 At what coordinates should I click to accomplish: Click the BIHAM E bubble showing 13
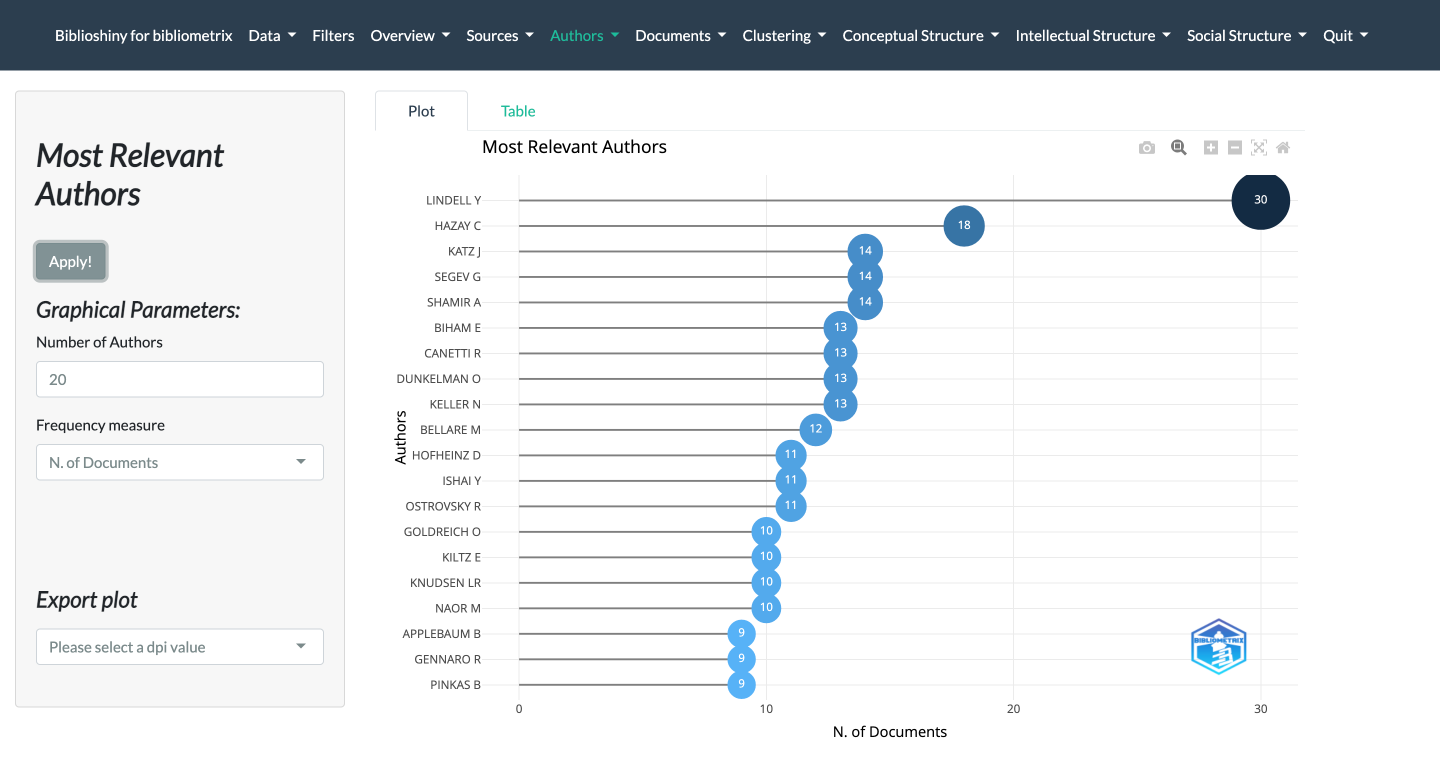[x=840, y=327]
